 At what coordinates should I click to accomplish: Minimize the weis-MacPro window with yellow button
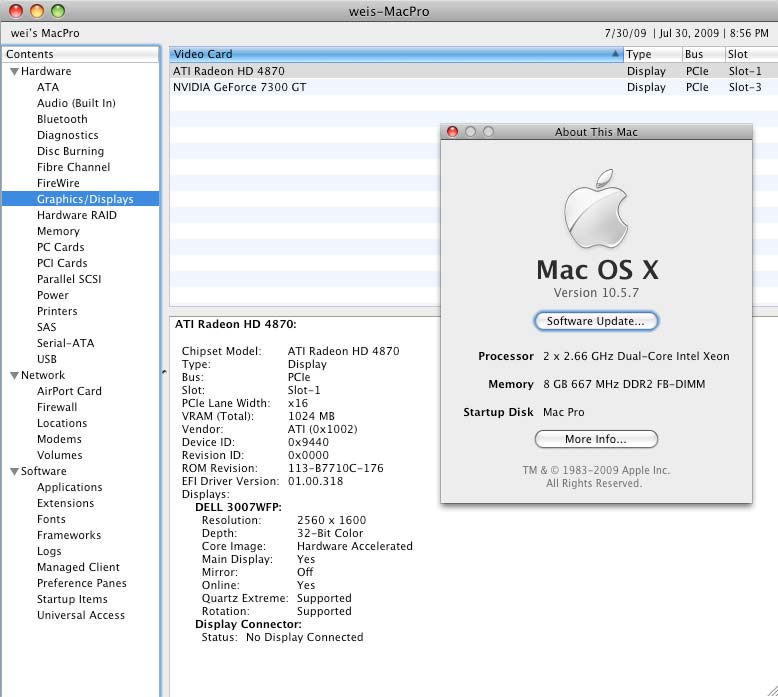(37, 11)
